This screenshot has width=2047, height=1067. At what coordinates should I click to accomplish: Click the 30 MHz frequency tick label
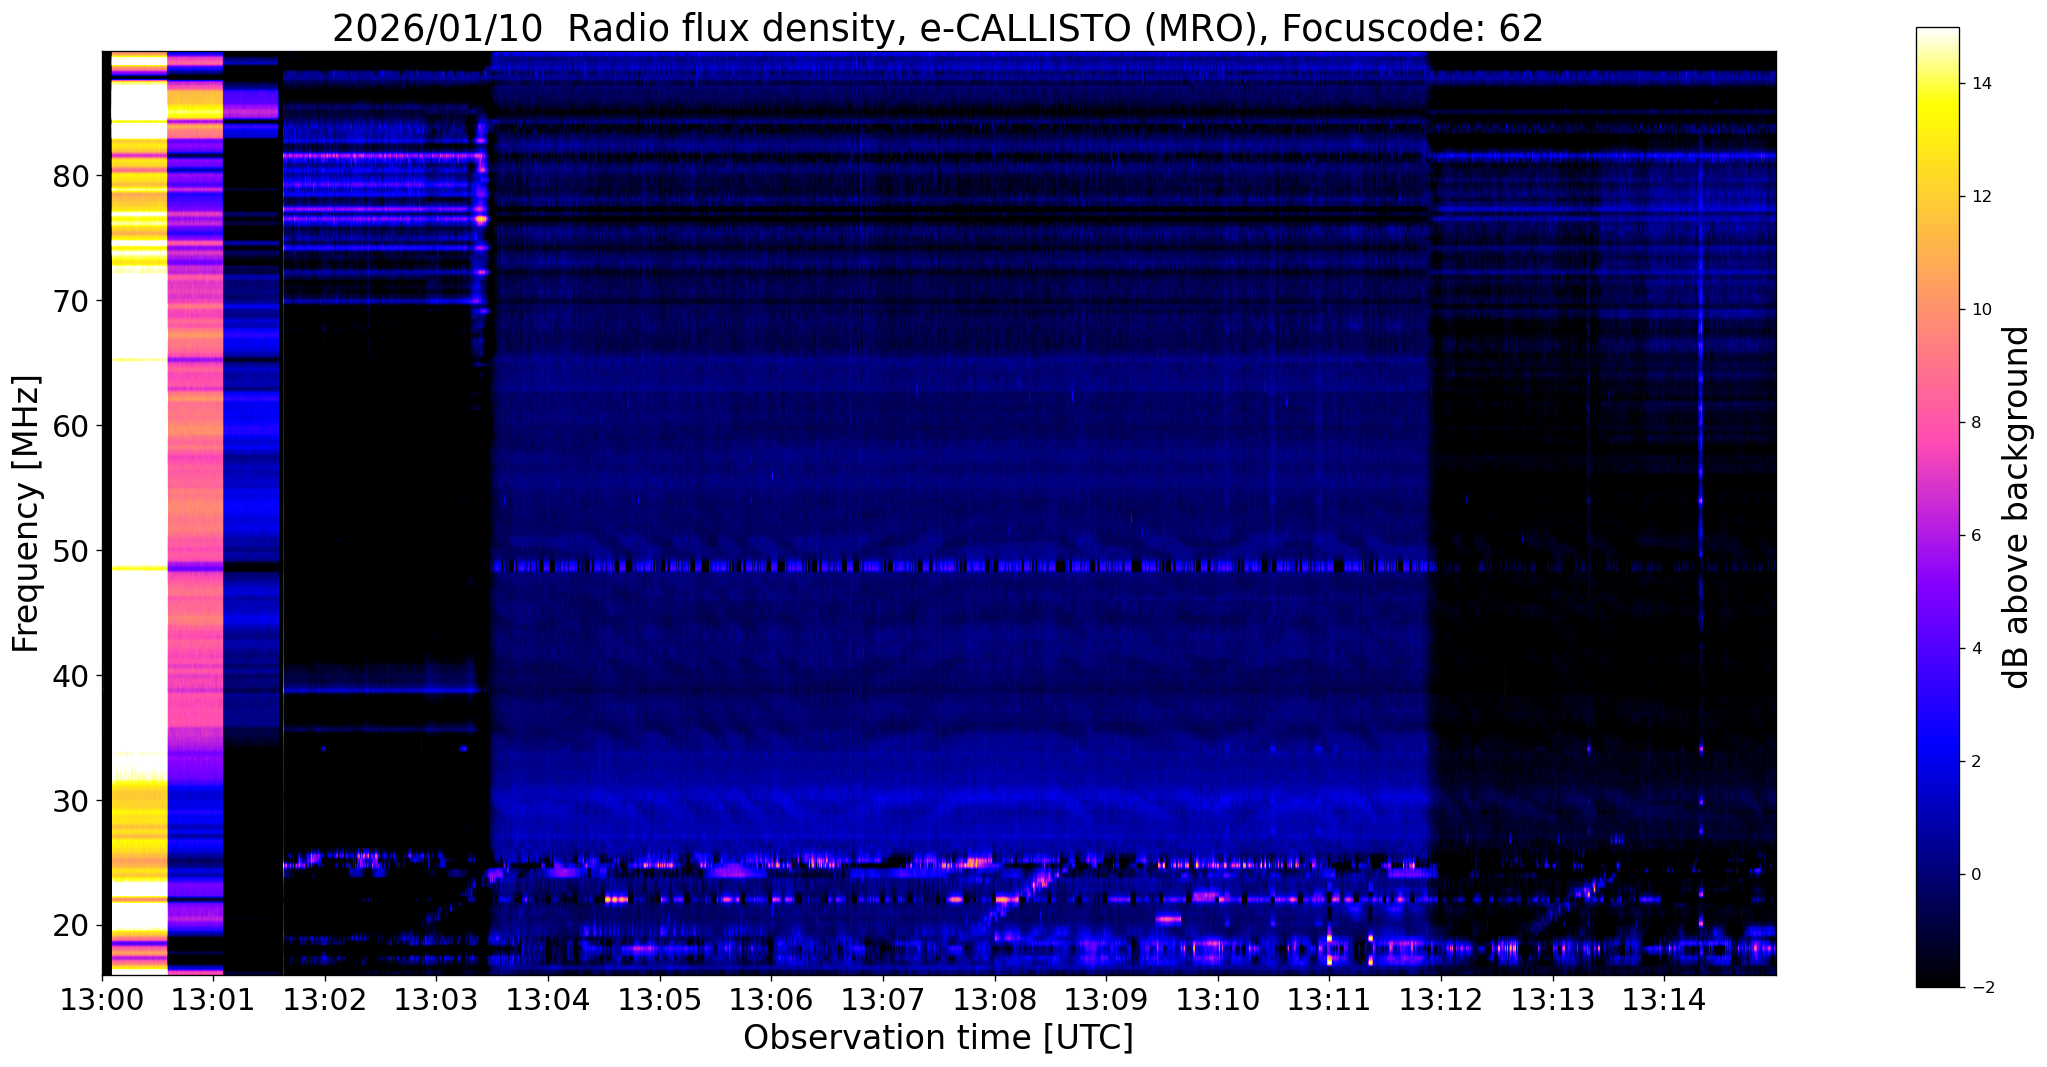70,802
